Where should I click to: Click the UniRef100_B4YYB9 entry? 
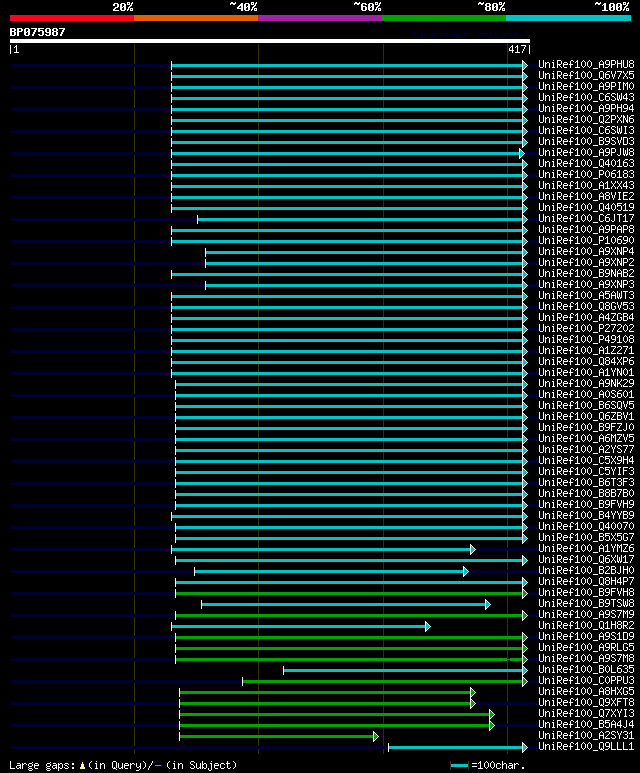[x=586, y=515]
